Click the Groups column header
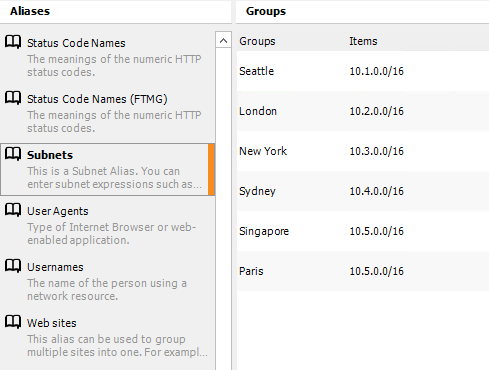Viewport: 489px width, 370px height. pos(257,41)
